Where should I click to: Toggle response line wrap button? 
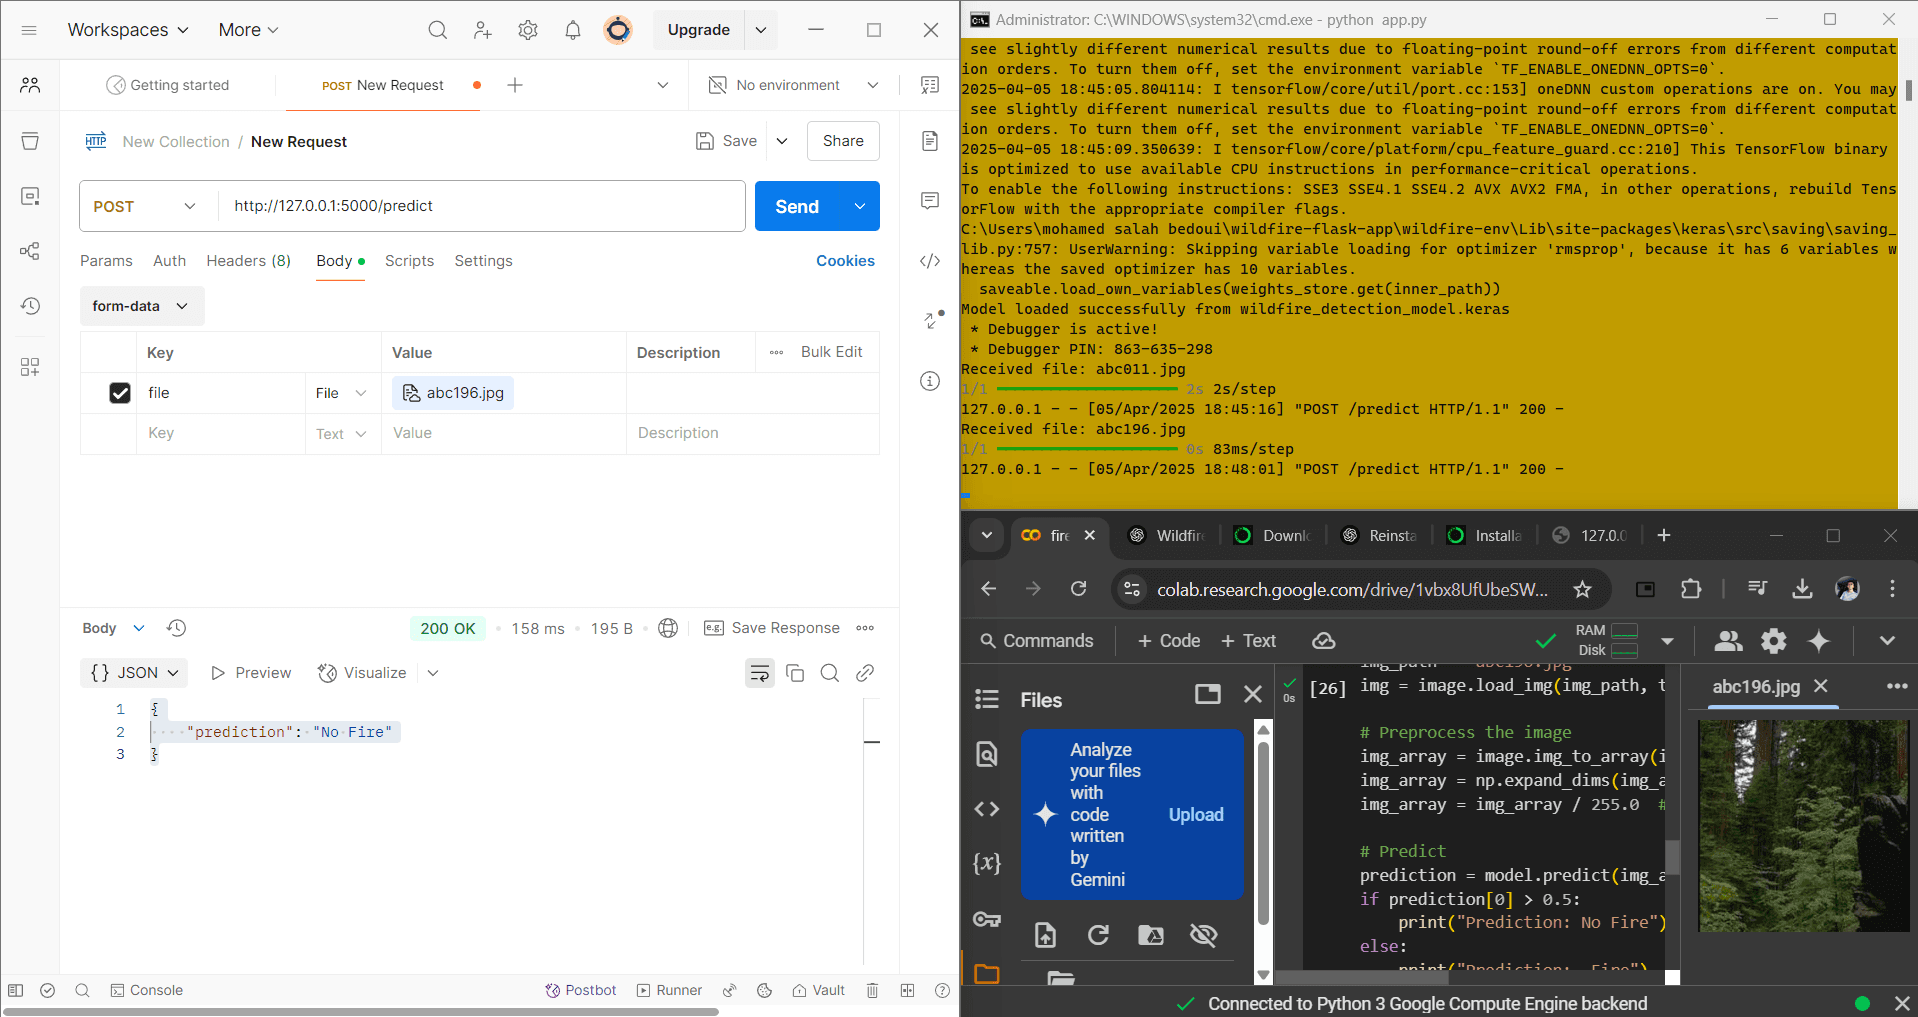point(760,673)
